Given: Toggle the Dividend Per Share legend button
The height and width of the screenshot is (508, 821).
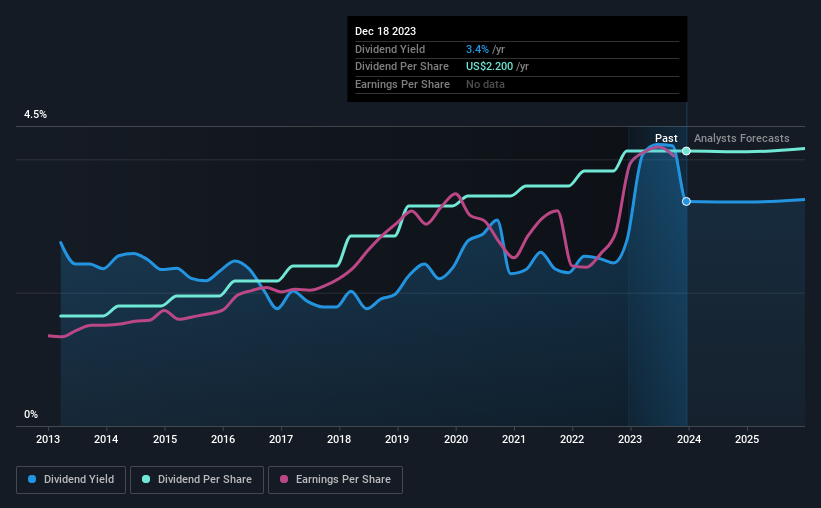Looking at the screenshot, I should point(197,480).
